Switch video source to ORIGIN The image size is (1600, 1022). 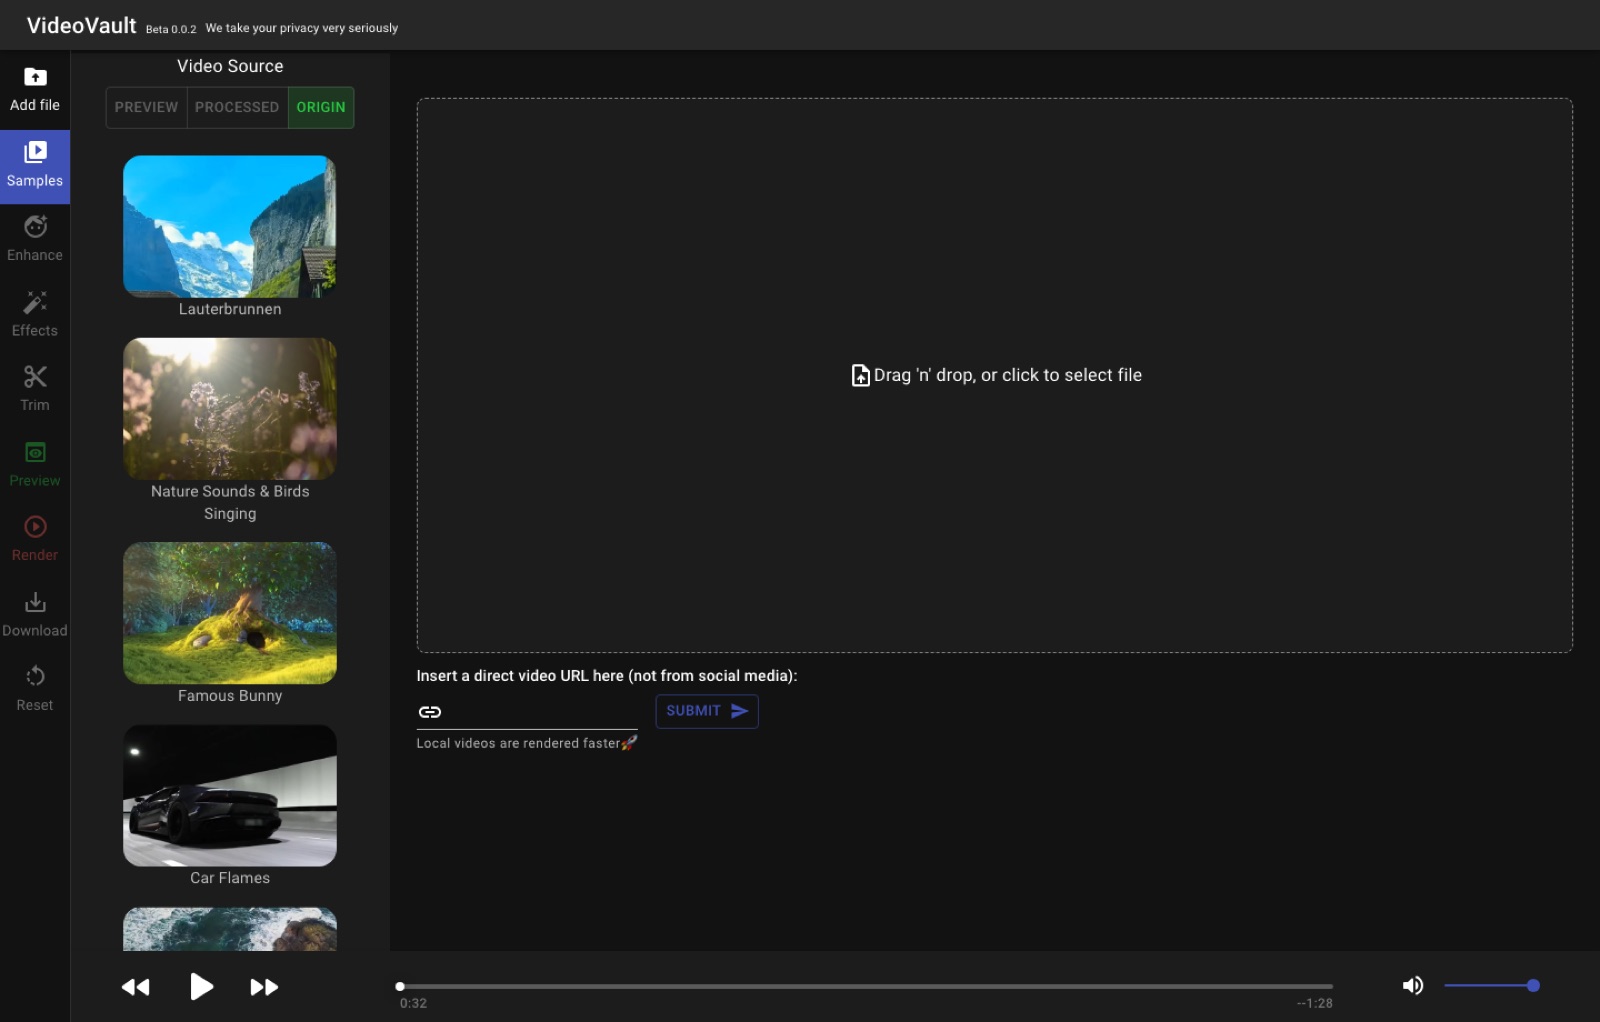click(x=321, y=107)
